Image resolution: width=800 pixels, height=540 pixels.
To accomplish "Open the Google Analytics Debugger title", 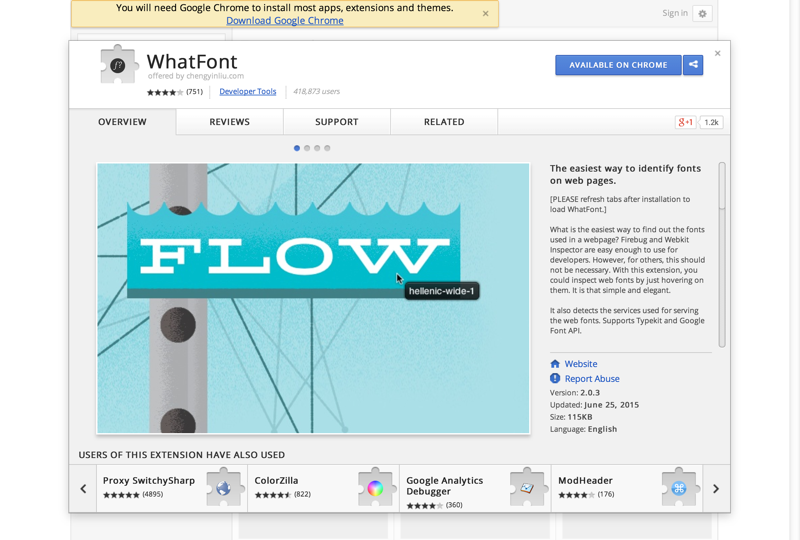I will coord(444,486).
